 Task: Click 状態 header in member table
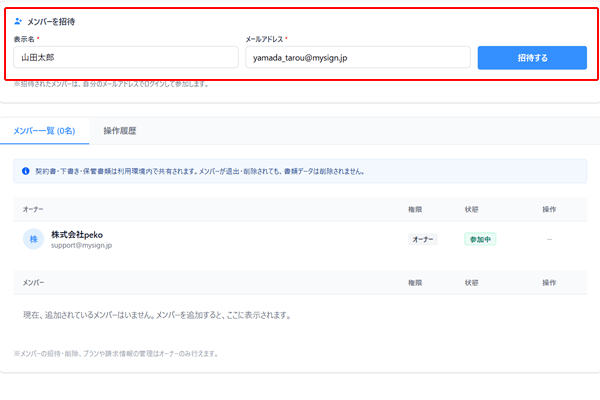pos(471,283)
